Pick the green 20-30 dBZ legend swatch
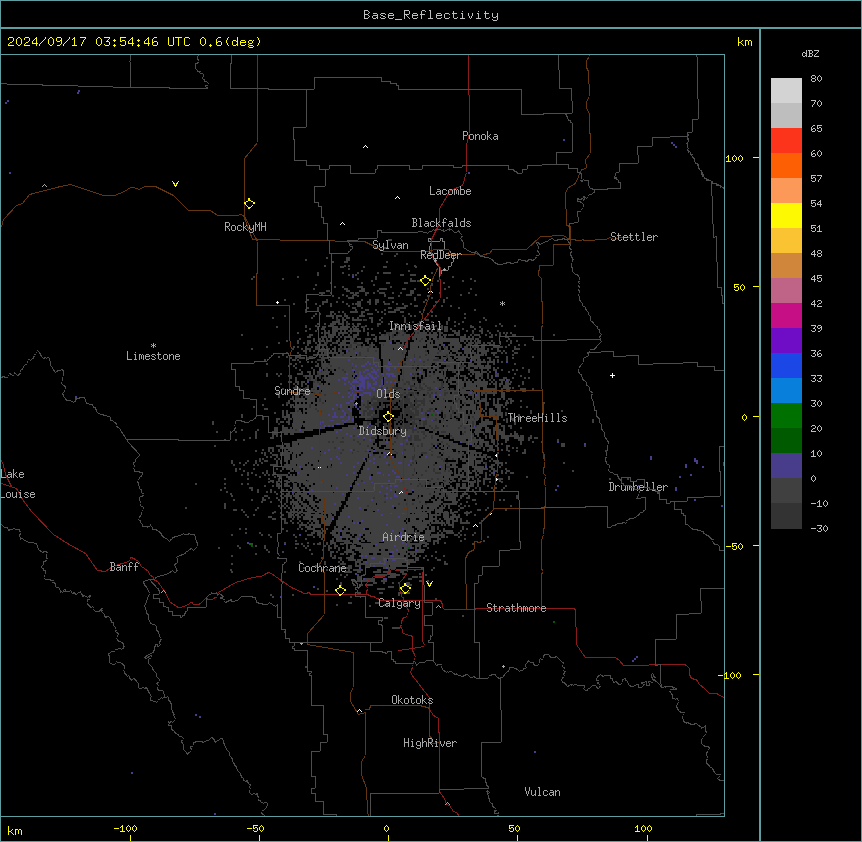 (786, 416)
